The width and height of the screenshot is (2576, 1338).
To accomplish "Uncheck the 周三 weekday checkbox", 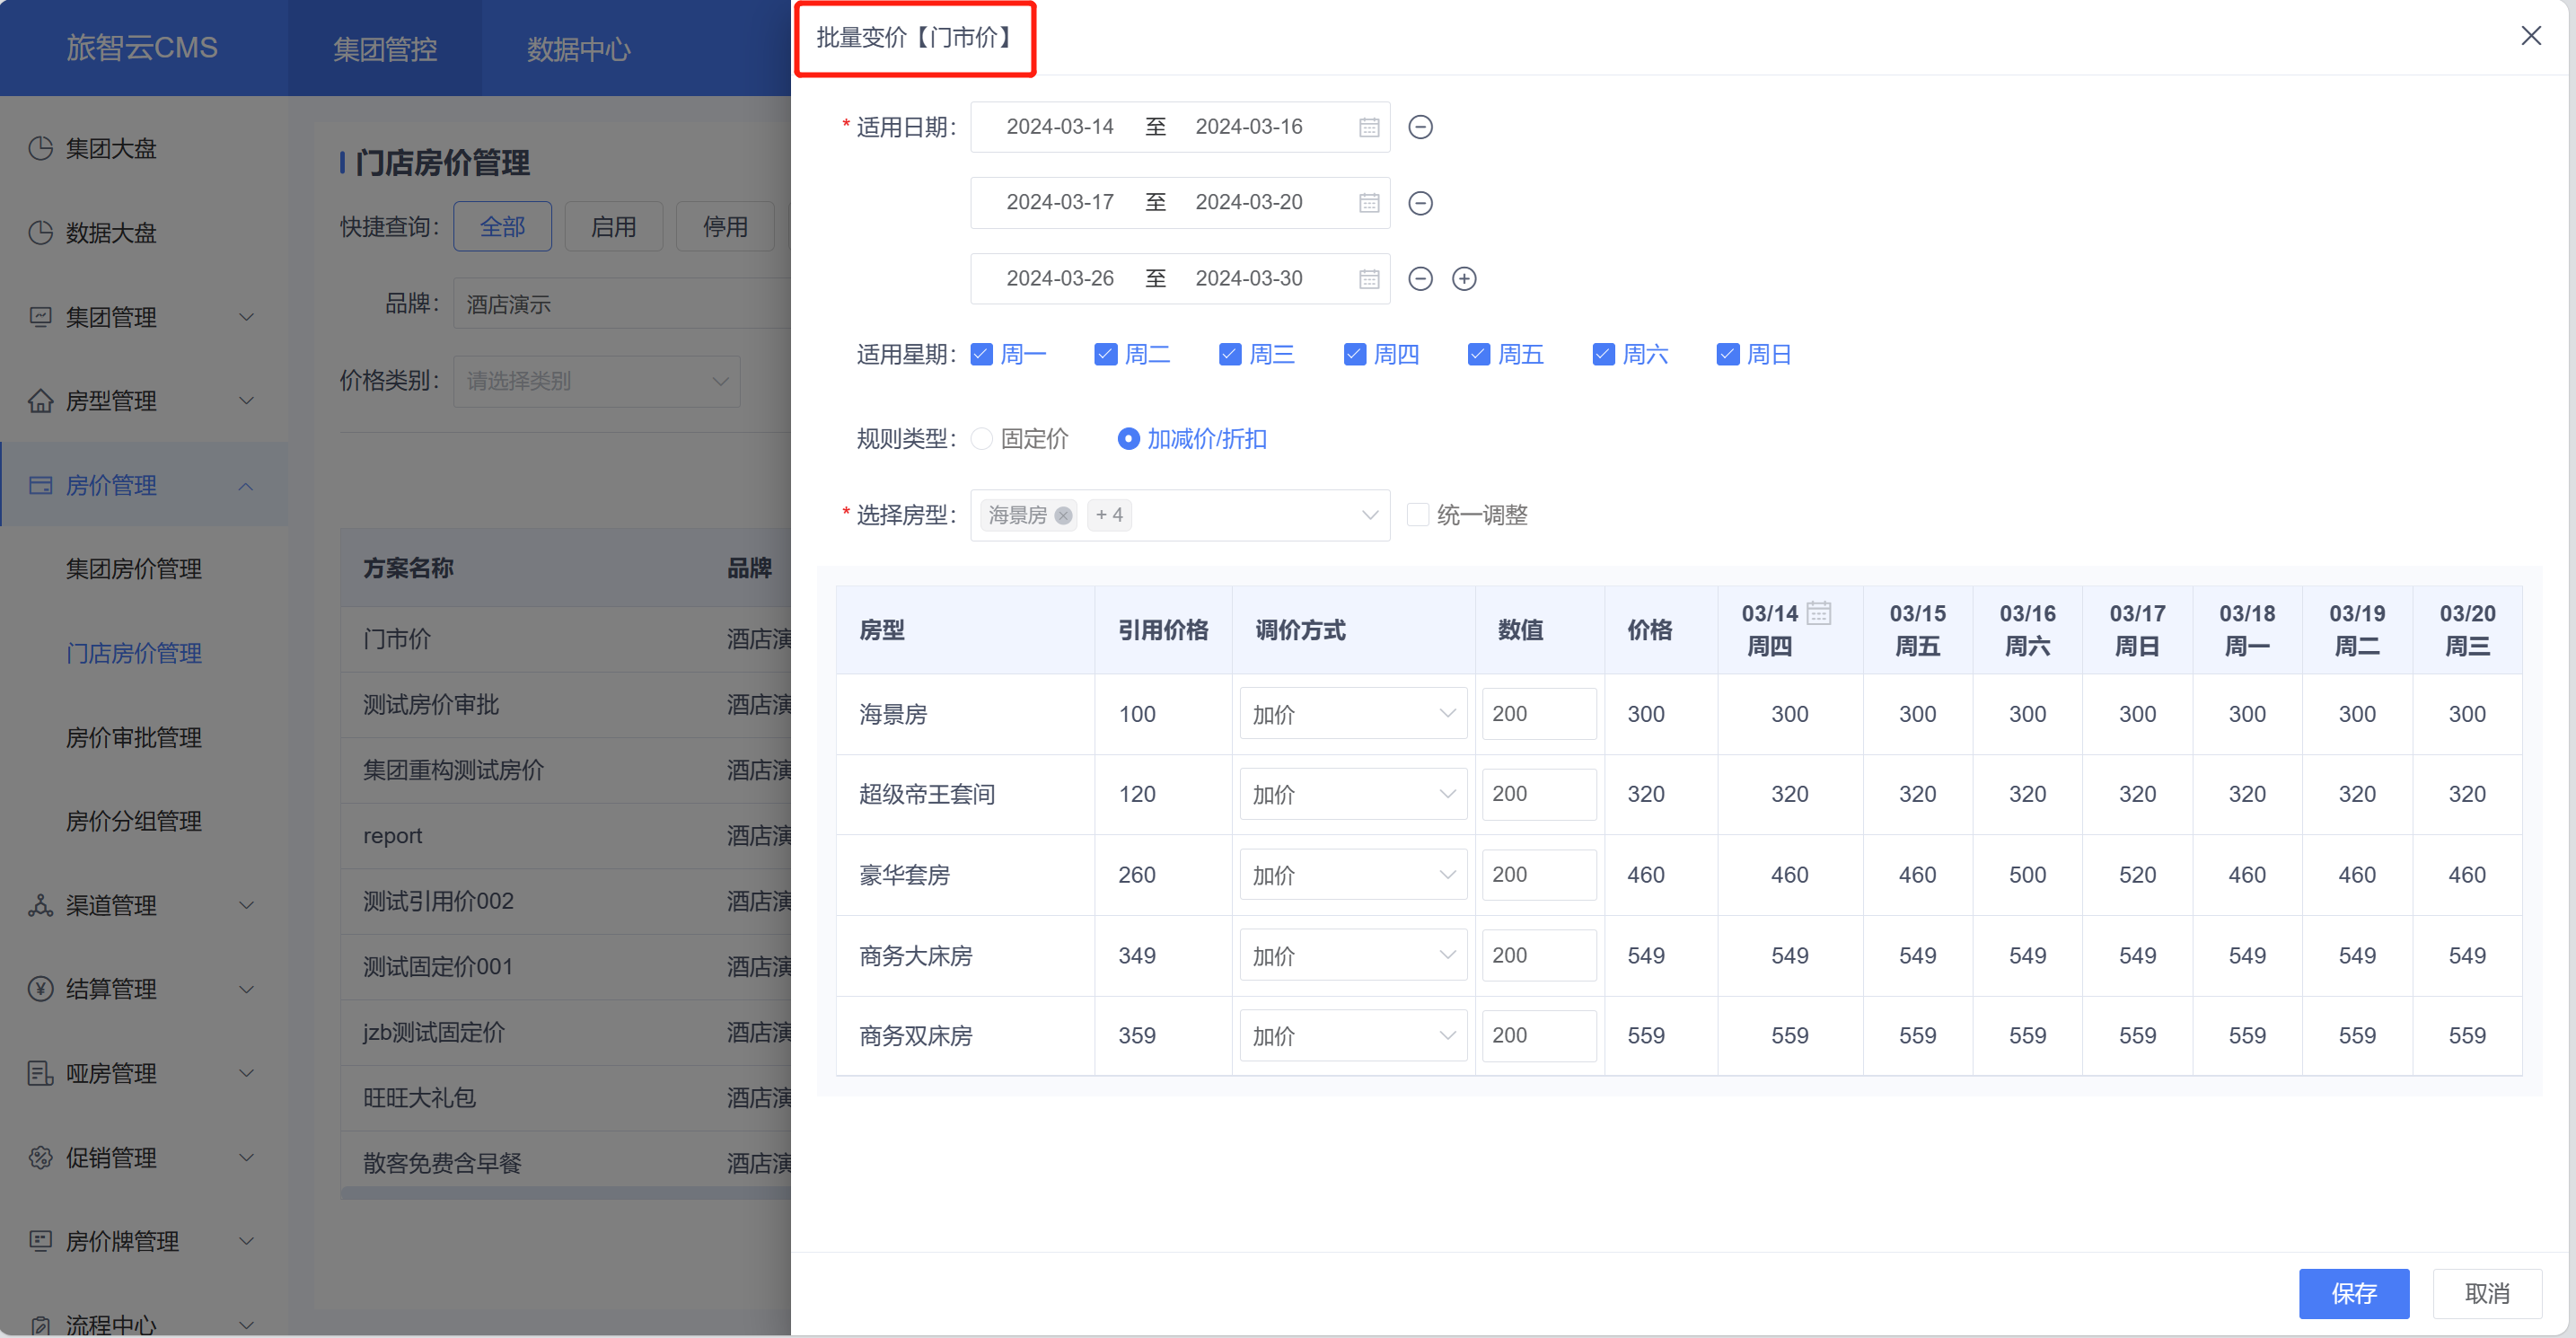I will click(1230, 354).
